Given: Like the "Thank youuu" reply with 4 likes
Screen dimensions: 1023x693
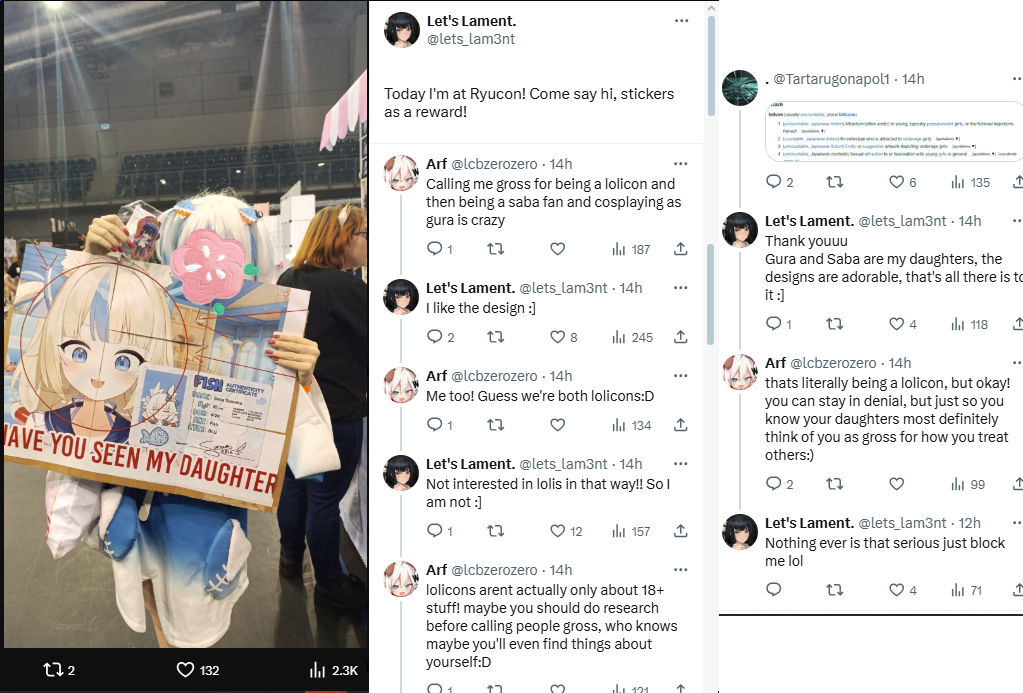Looking at the screenshot, I should 903,324.
